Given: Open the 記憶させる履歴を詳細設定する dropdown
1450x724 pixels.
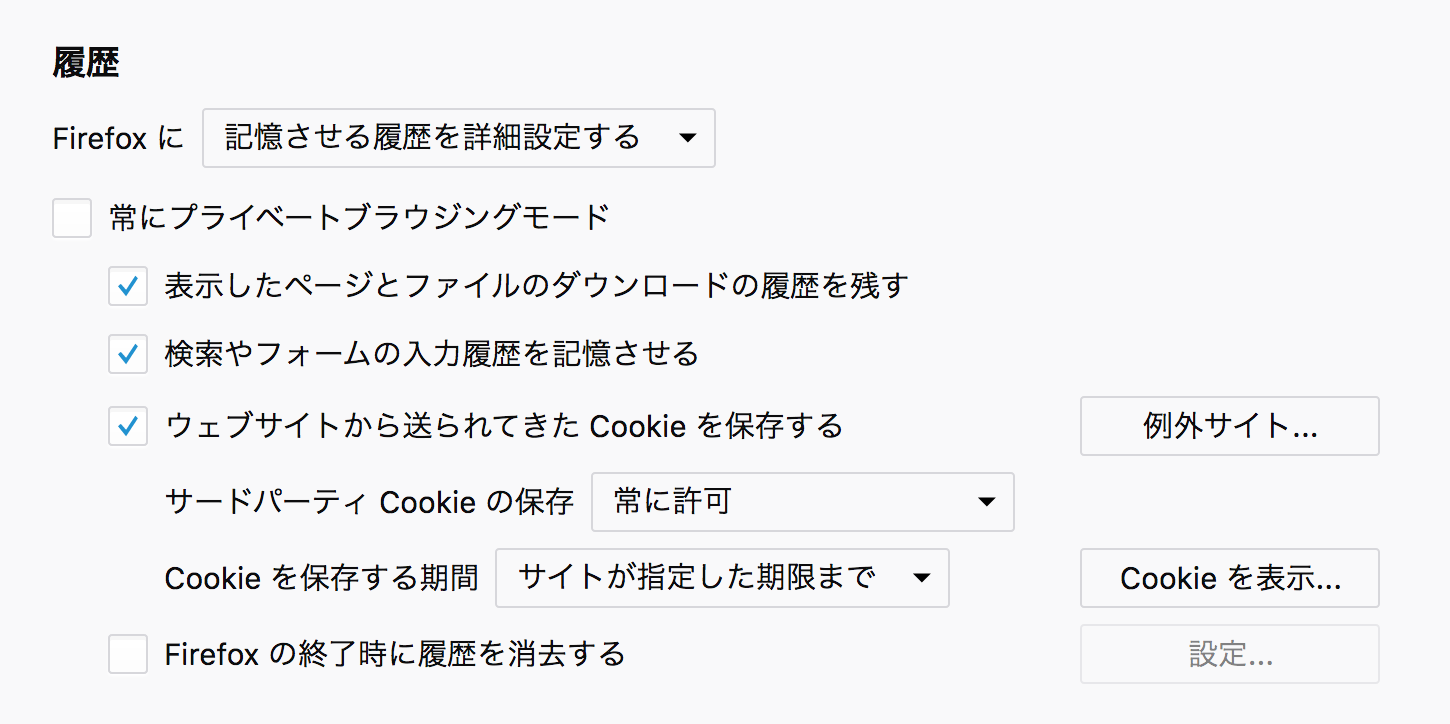Looking at the screenshot, I should pos(458,138).
